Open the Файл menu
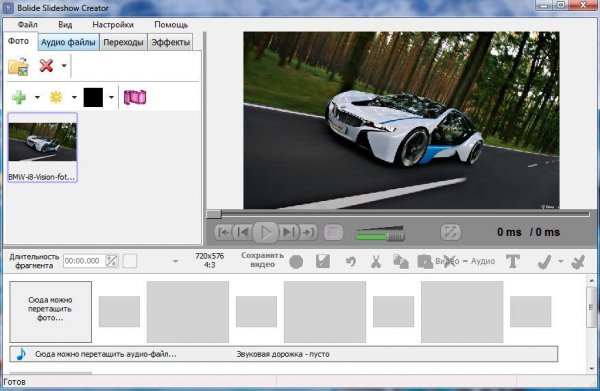This screenshot has height=391, width=600. pos(28,24)
